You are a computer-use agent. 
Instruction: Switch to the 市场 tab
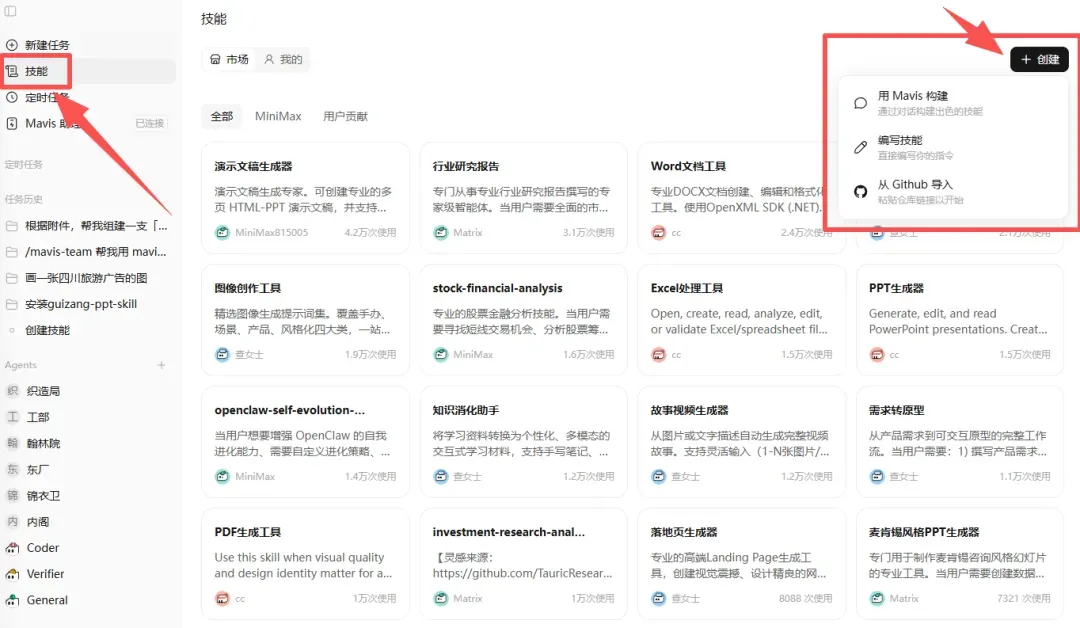pyautogui.click(x=229, y=59)
